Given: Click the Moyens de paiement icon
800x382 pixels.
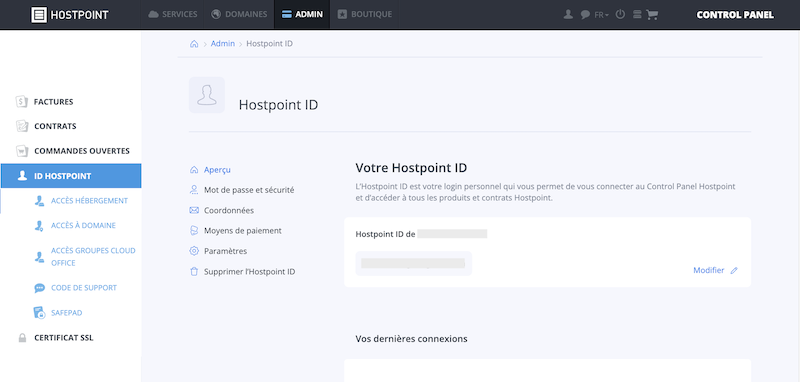Looking at the screenshot, I should tap(194, 231).
